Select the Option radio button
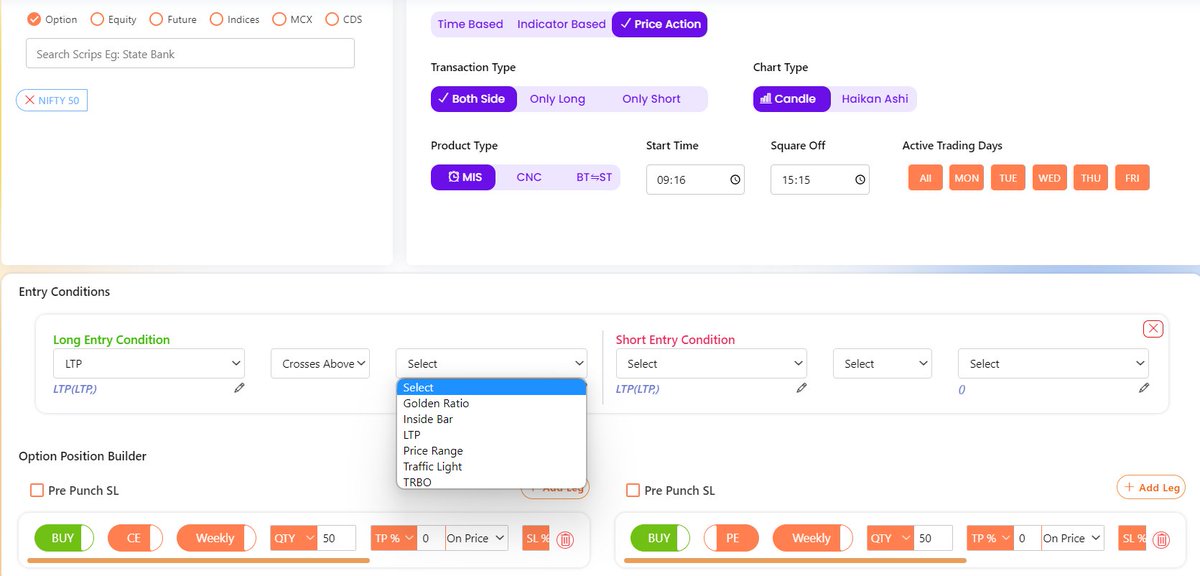The image size is (1200, 576). click(x=34, y=19)
